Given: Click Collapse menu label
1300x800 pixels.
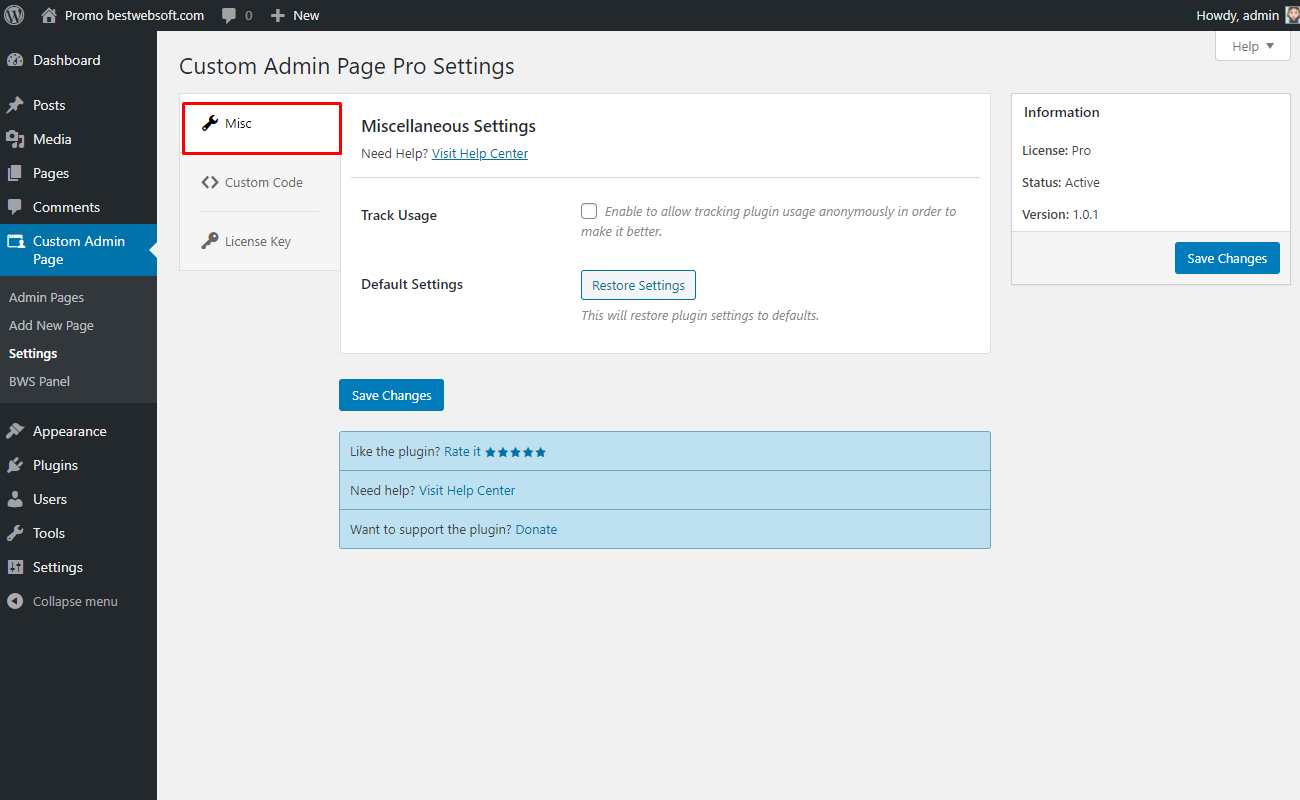Looking at the screenshot, I should click(x=75, y=601).
